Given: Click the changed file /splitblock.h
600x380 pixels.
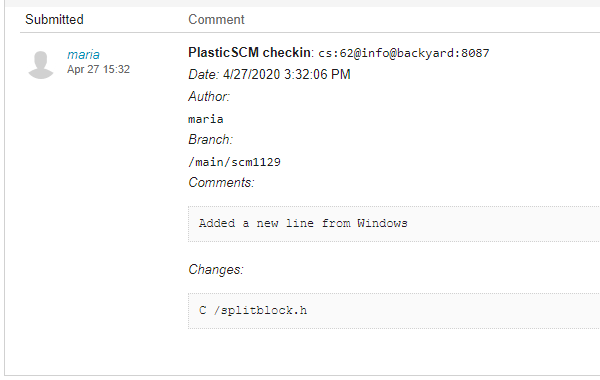Looking at the screenshot, I should [x=260, y=310].
